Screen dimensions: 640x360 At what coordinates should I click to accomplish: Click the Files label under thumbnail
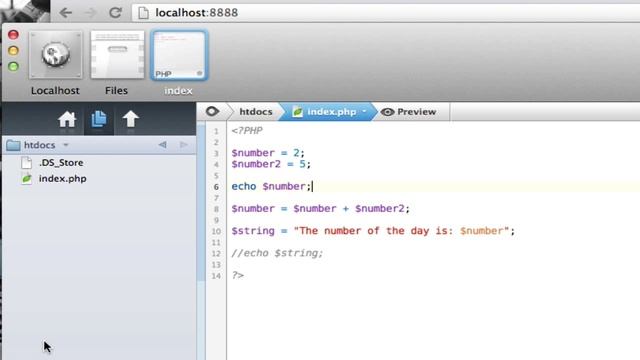click(116, 91)
